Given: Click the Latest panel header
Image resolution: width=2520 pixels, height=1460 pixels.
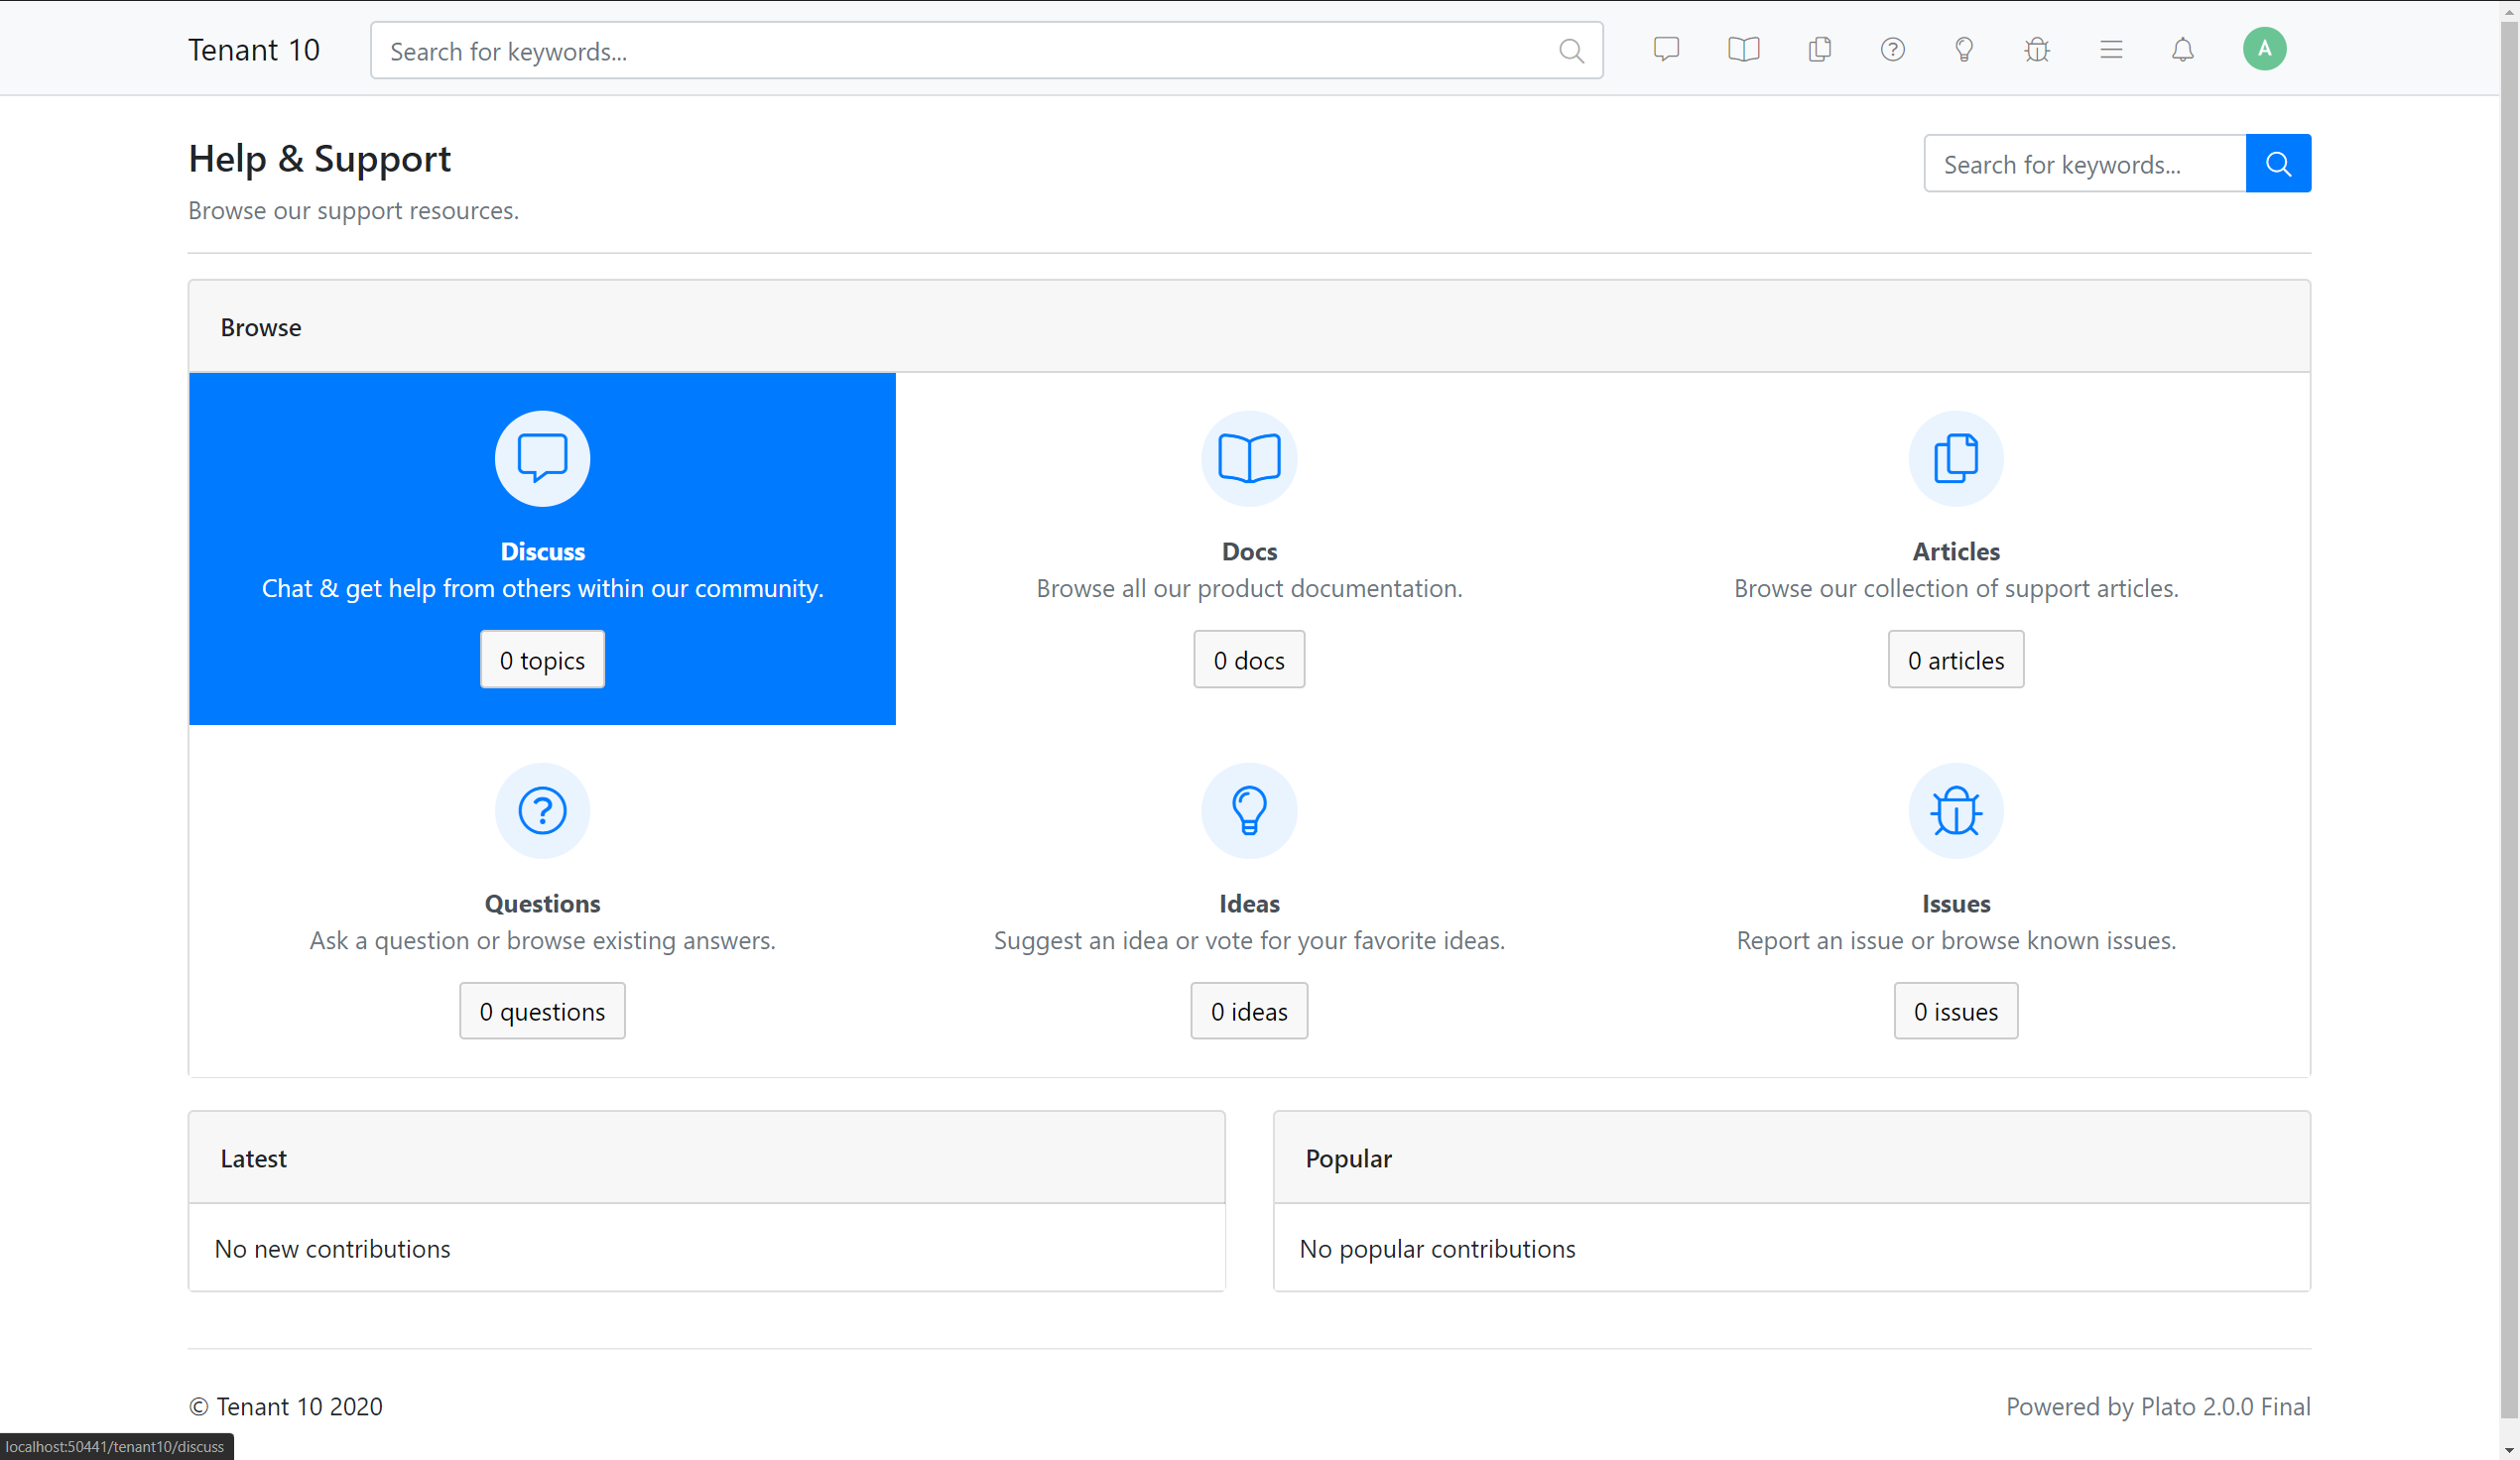Looking at the screenshot, I should [x=706, y=1158].
